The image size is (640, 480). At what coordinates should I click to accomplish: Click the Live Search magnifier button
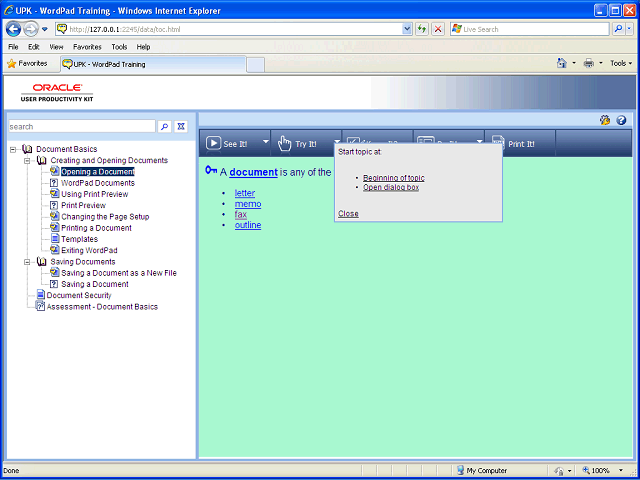click(619, 29)
